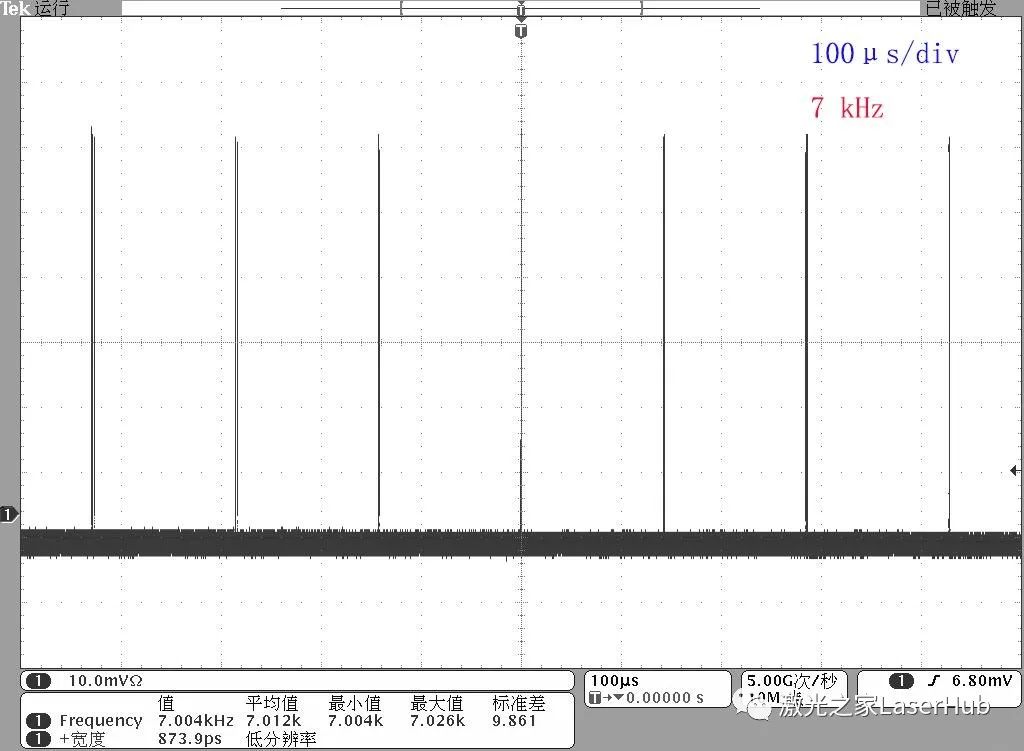Select the Frequency measurement channel badge

tap(38, 720)
